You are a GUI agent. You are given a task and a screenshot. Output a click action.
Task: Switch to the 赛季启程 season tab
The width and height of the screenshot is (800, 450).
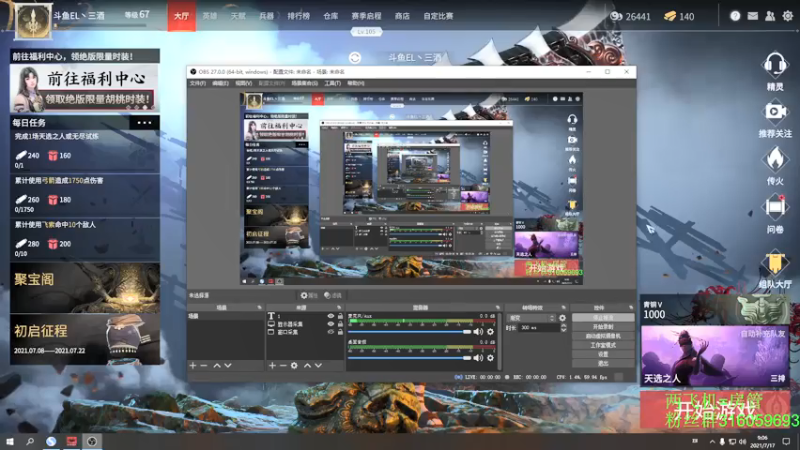point(366,16)
